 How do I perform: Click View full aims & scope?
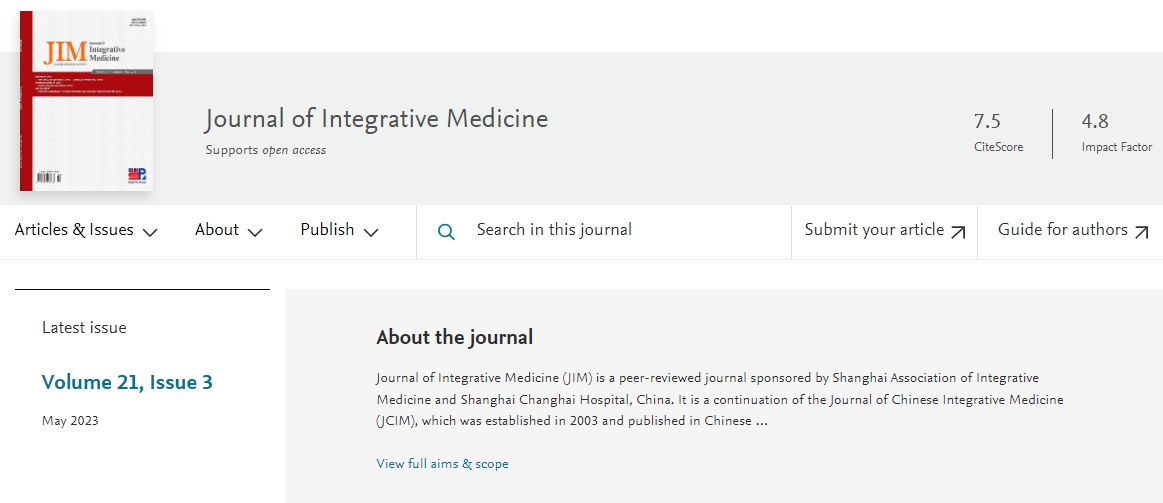pyautogui.click(x=442, y=464)
